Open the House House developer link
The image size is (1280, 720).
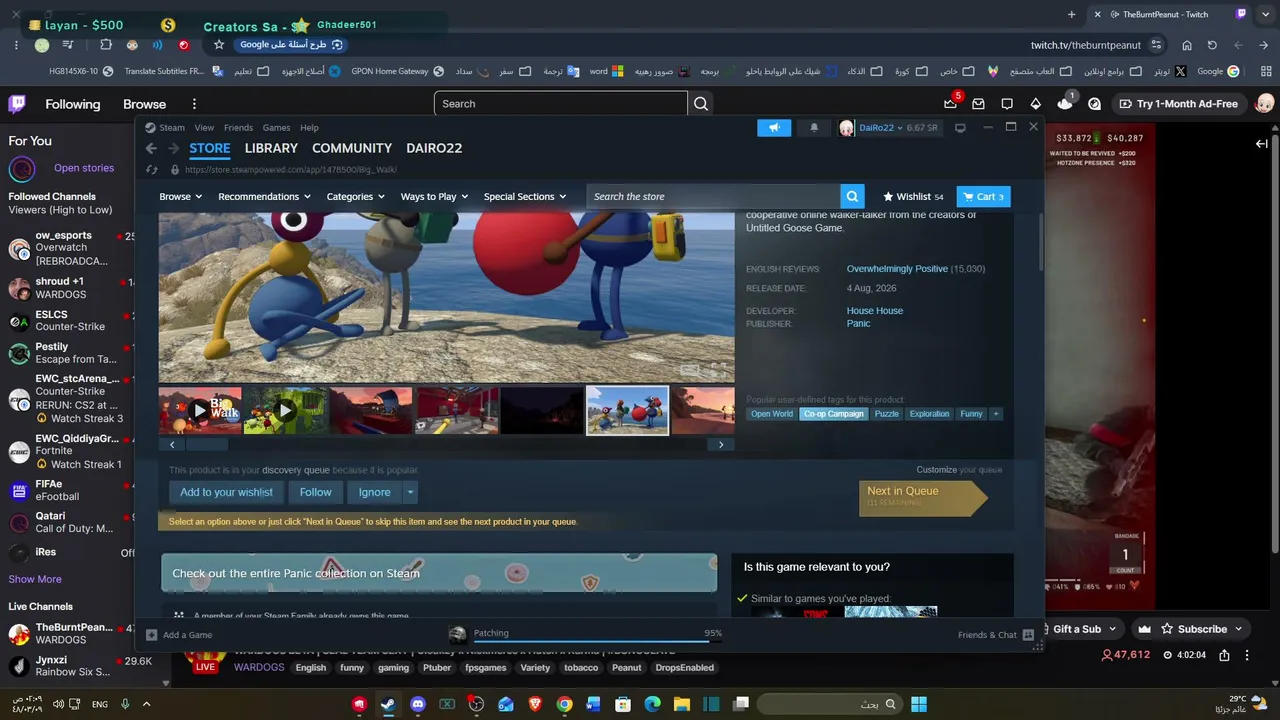click(x=875, y=311)
